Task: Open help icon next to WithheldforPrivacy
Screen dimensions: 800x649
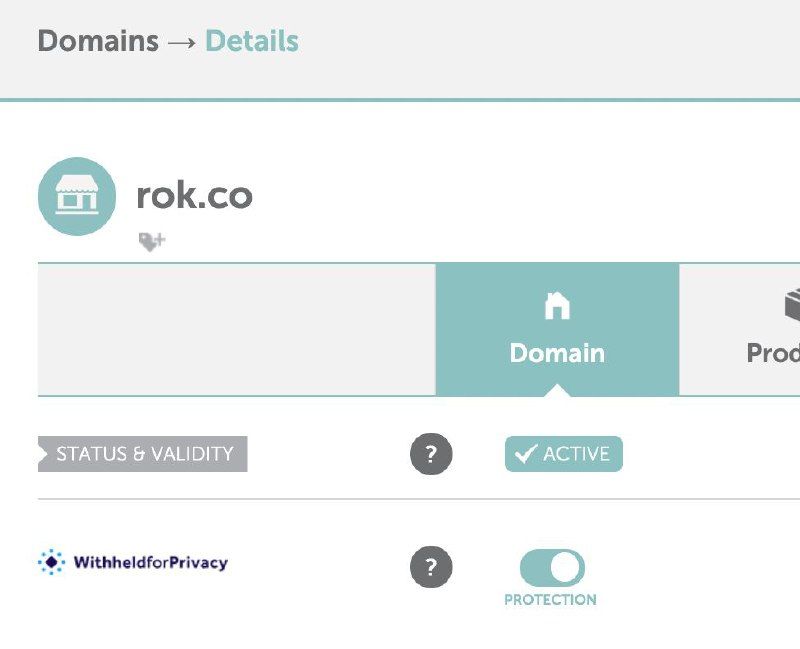Action: pyautogui.click(x=431, y=566)
